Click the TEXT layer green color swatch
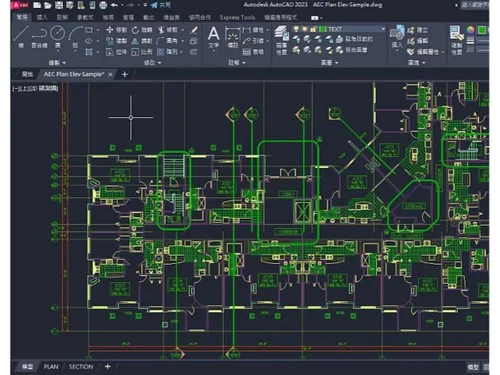The image size is (500, 375). click(323, 29)
